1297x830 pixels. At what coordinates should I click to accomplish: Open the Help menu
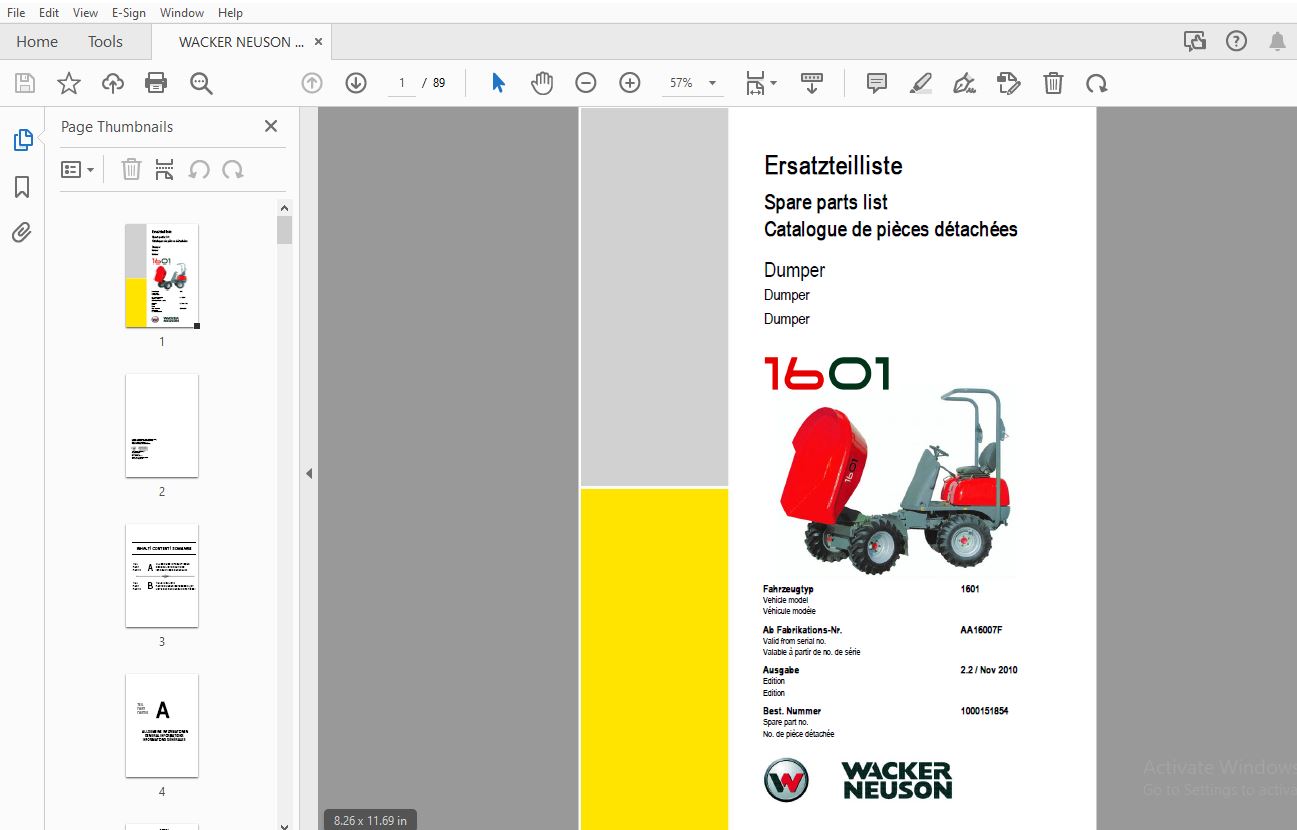(230, 12)
